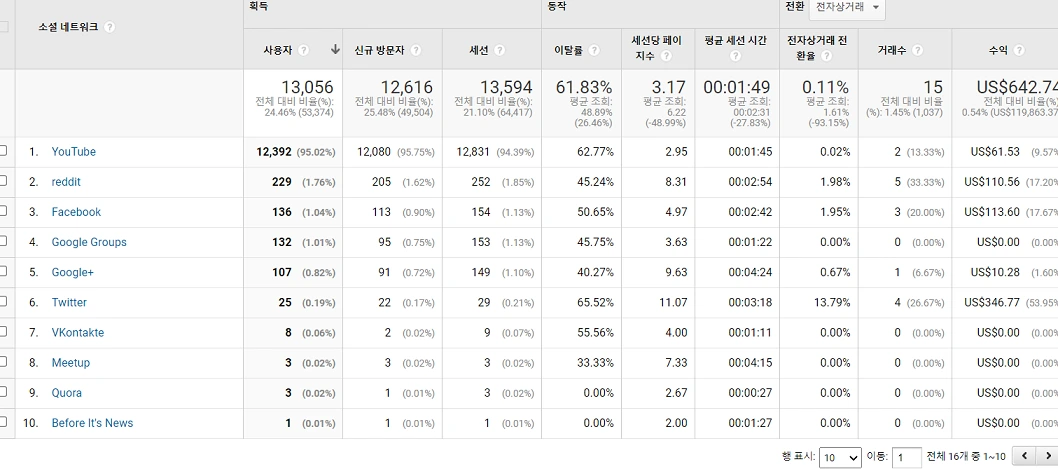This screenshot has height=469, width=1058.
Task: Show help for 이탈률 column
Action: [x=594, y=51]
